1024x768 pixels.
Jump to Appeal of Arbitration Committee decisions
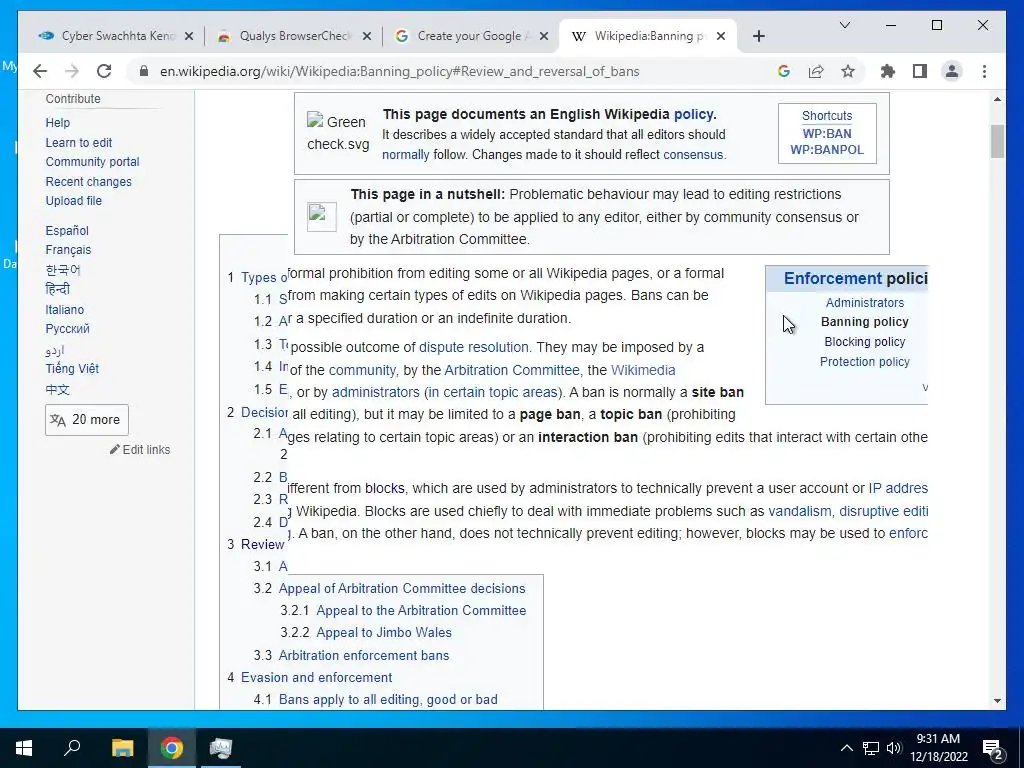pos(402,588)
